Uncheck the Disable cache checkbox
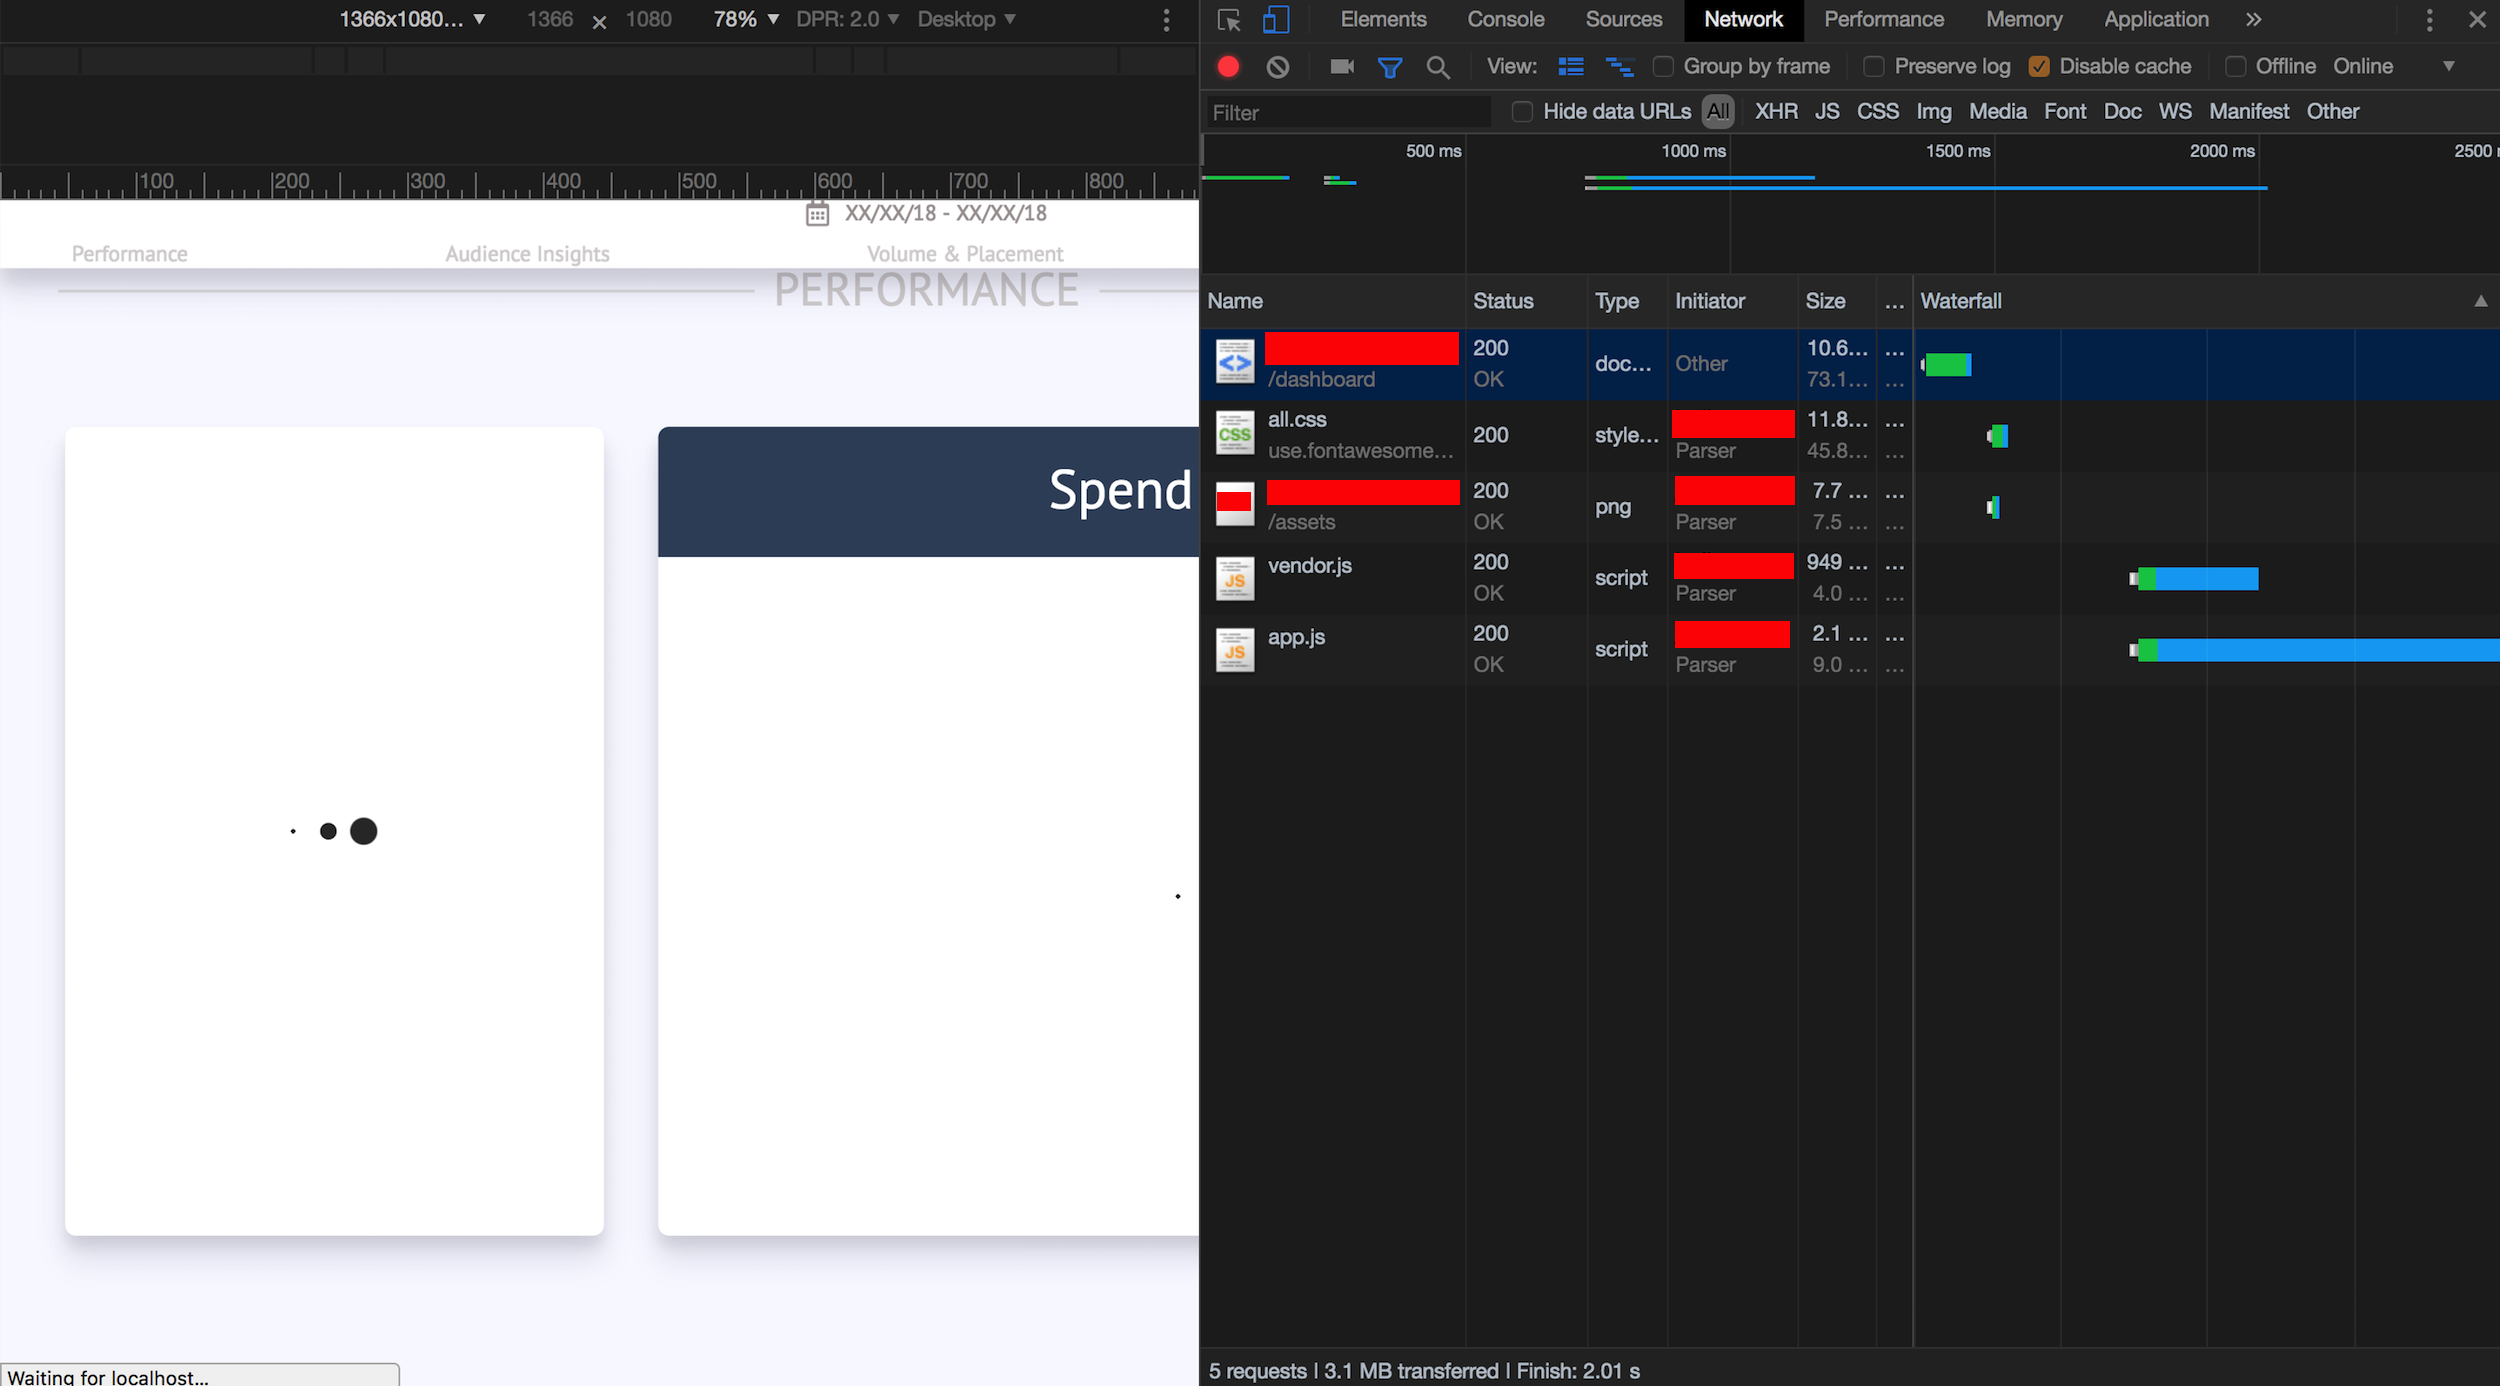 (2039, 67)
